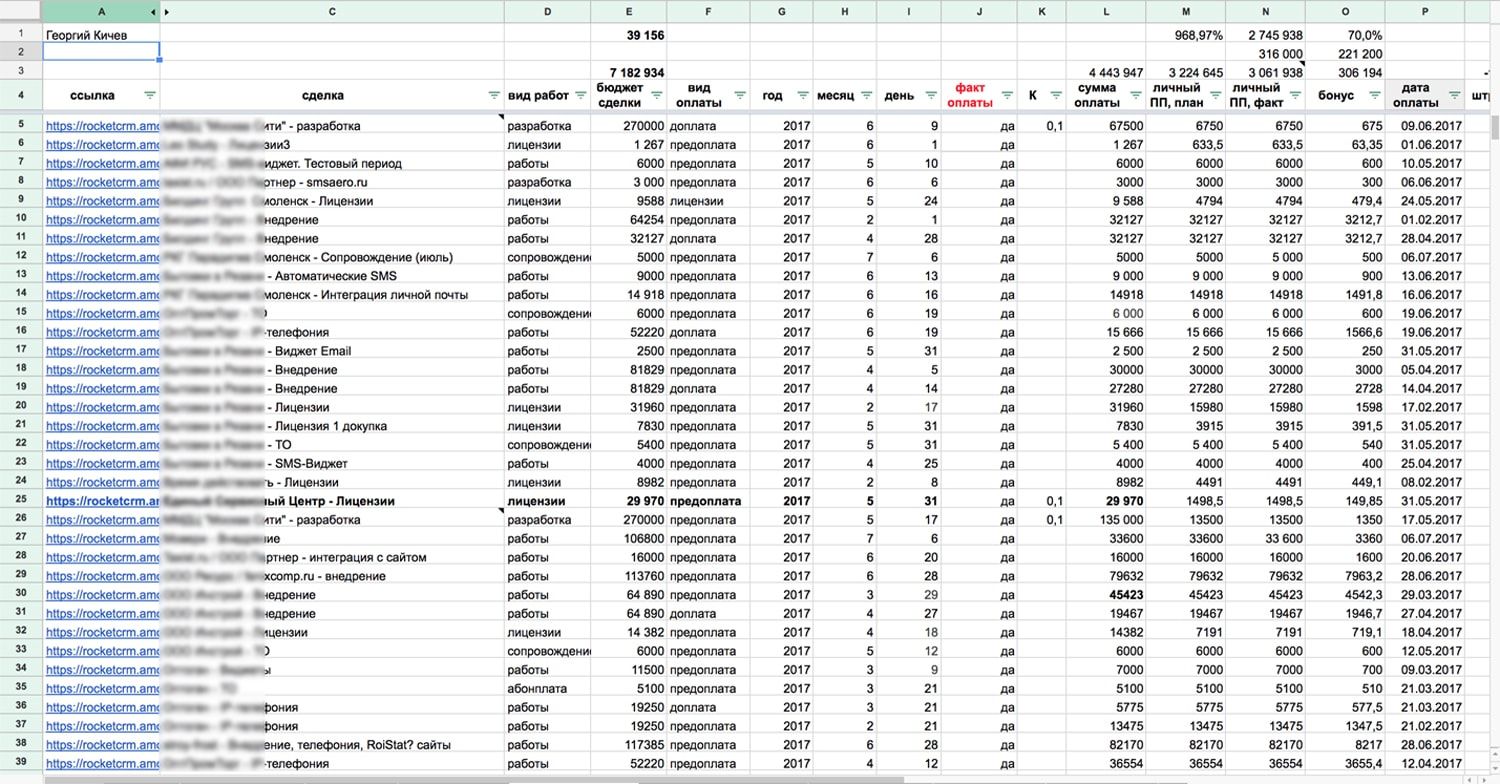
Task: Select the total cell 3 224 645
Action: point(1185,73)
